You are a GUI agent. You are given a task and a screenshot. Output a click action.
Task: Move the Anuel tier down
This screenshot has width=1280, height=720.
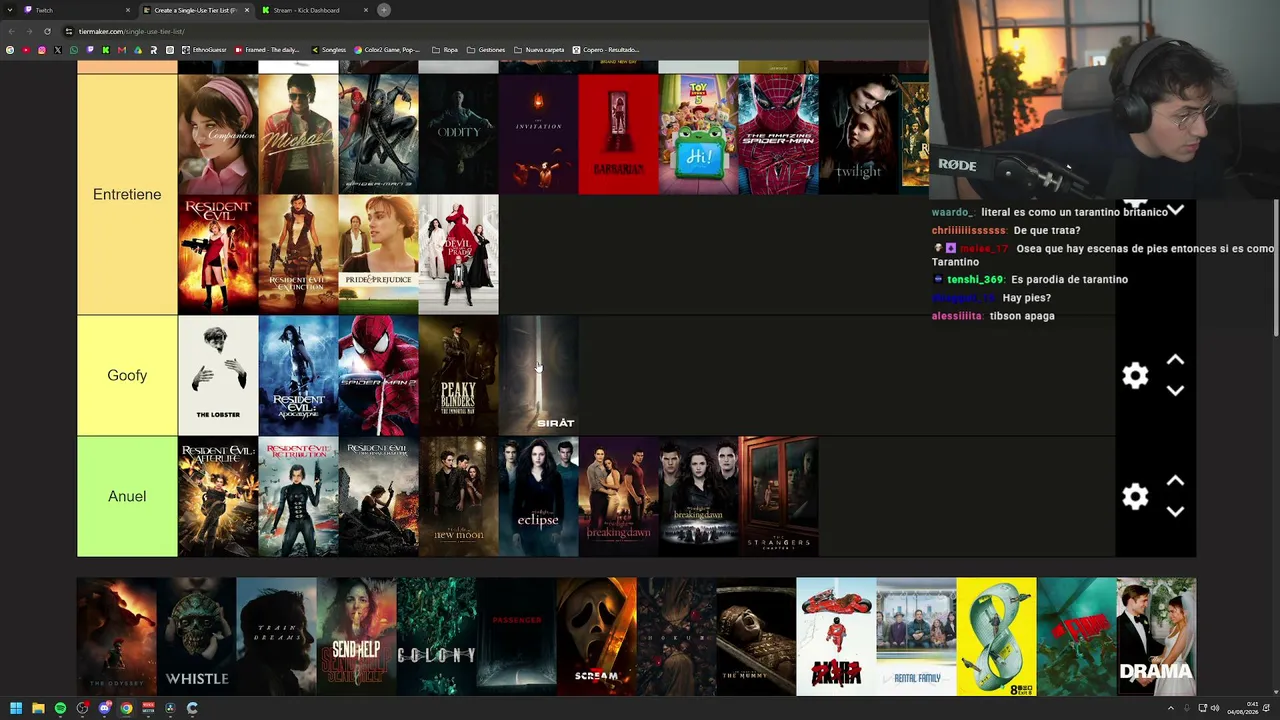tap(1175, 512)
